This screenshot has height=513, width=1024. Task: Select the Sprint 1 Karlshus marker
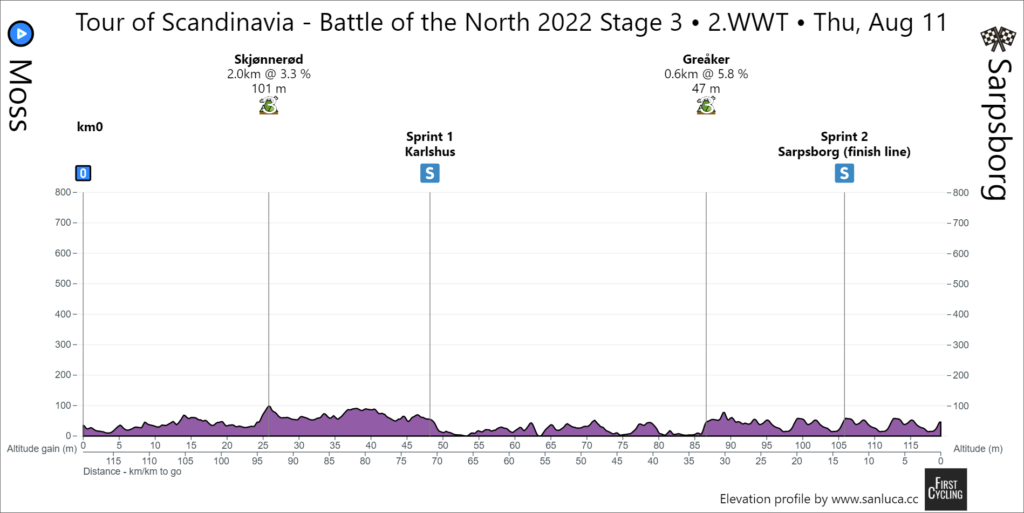click(x=430, y=174)
